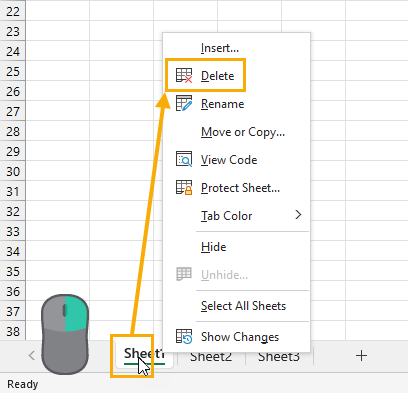Click the Delete sheet icon
The image size is (408, 393).
click(184, 76)
